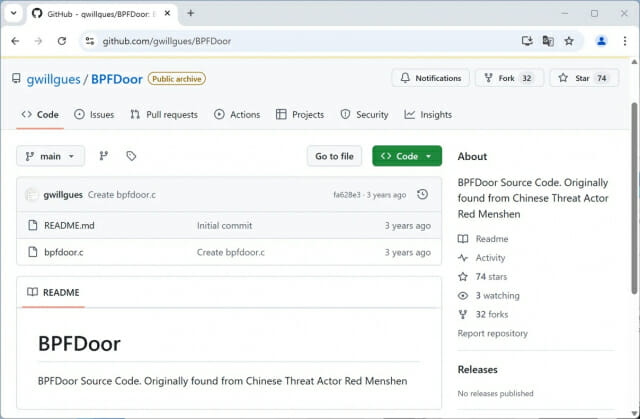This screenshot has height=419, width=640.
Task: Open the green Code dropdown
Action: (406, 156)
